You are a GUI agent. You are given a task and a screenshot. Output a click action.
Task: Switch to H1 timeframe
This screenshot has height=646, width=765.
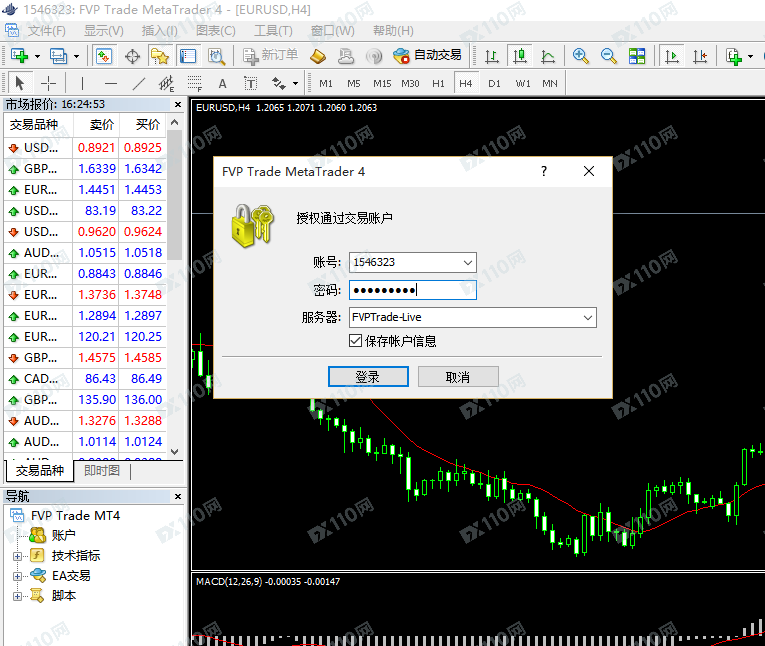tap(438, 83)
